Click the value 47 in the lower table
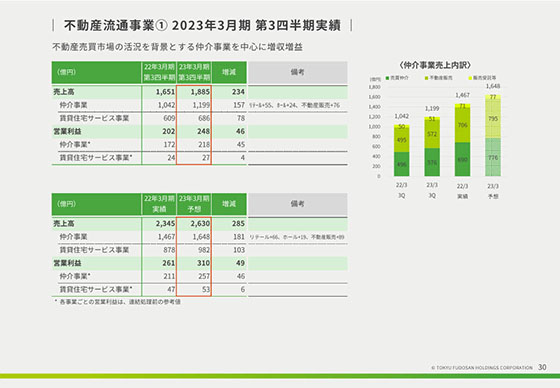This screenshot has width=560, height=388. click(x=171, y=289)
